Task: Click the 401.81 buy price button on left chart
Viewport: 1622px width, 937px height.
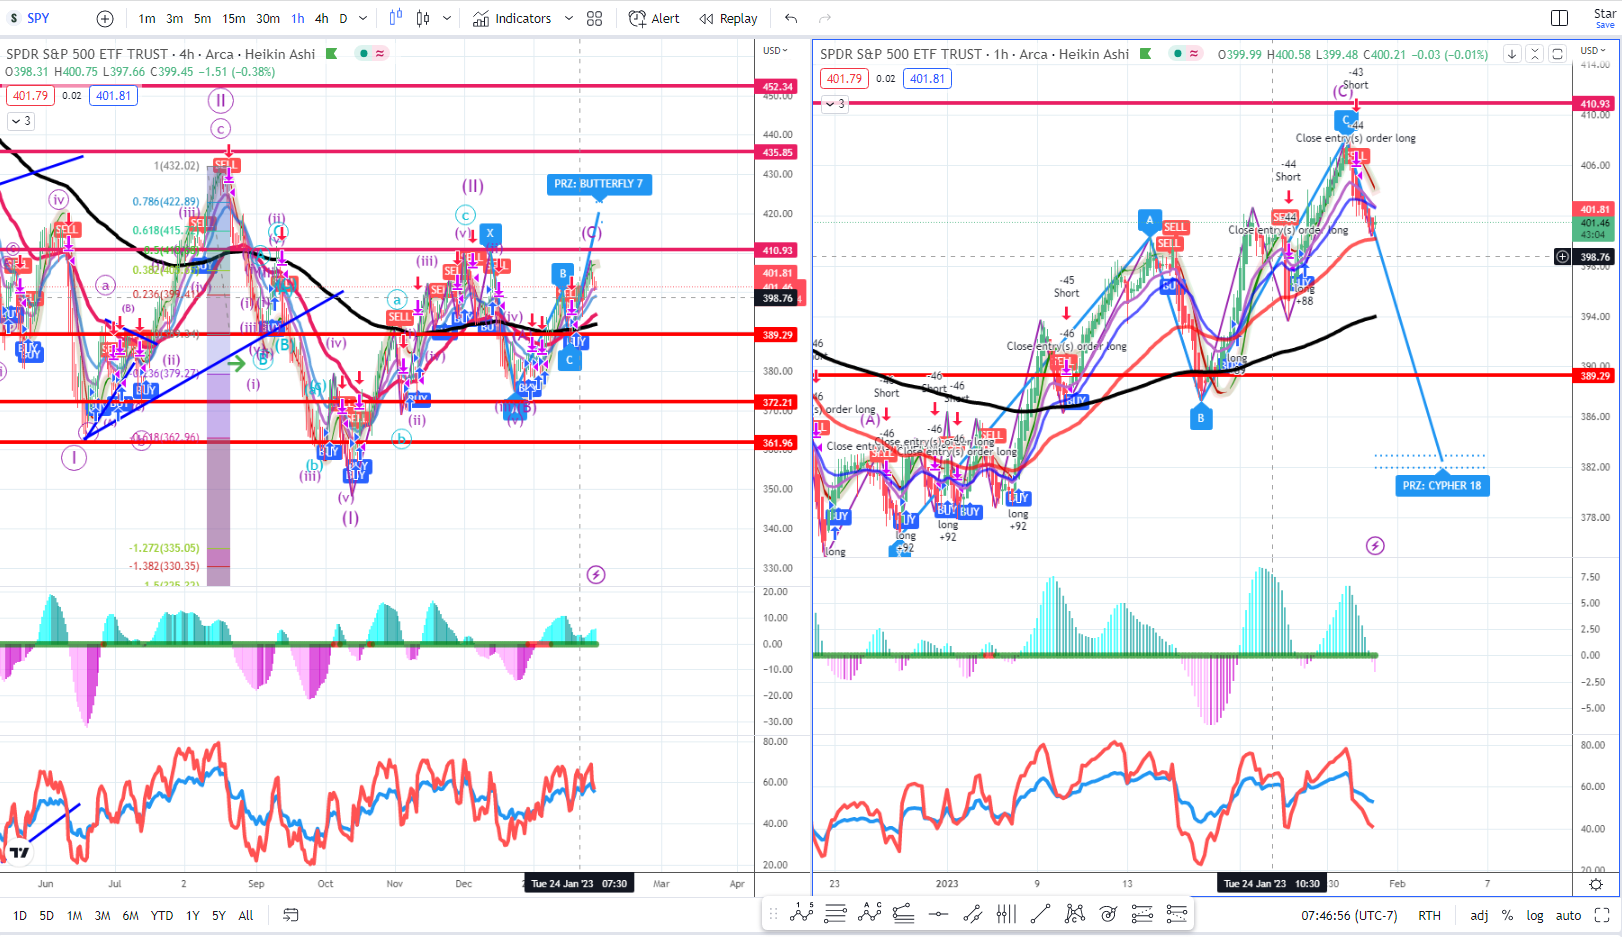Action: pyautogui.click(x=113, y=96)
